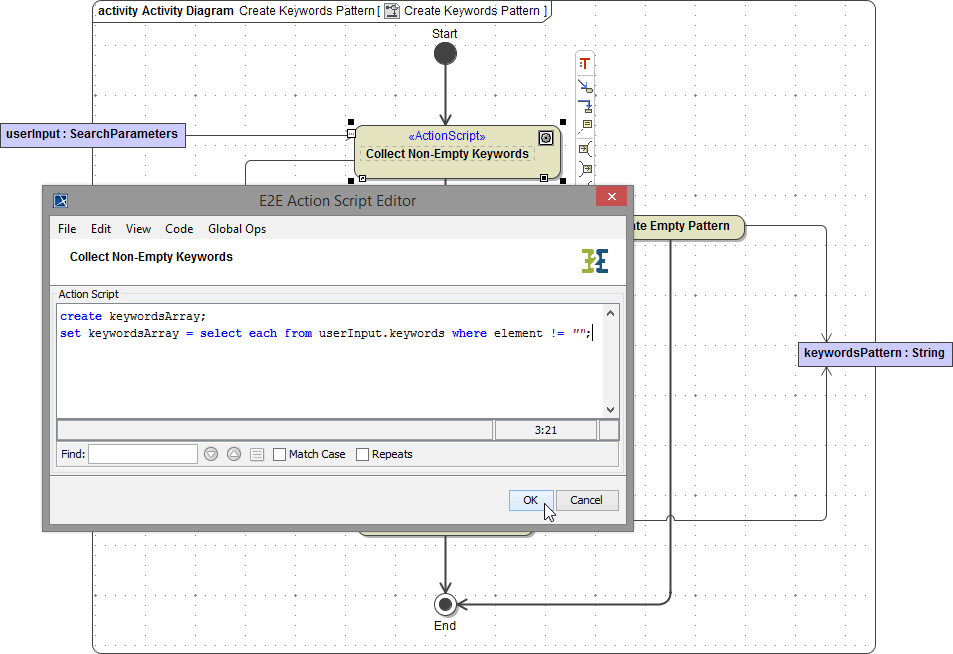
Task: Click the find-next down arrow icon
Action: click(210, 453)
